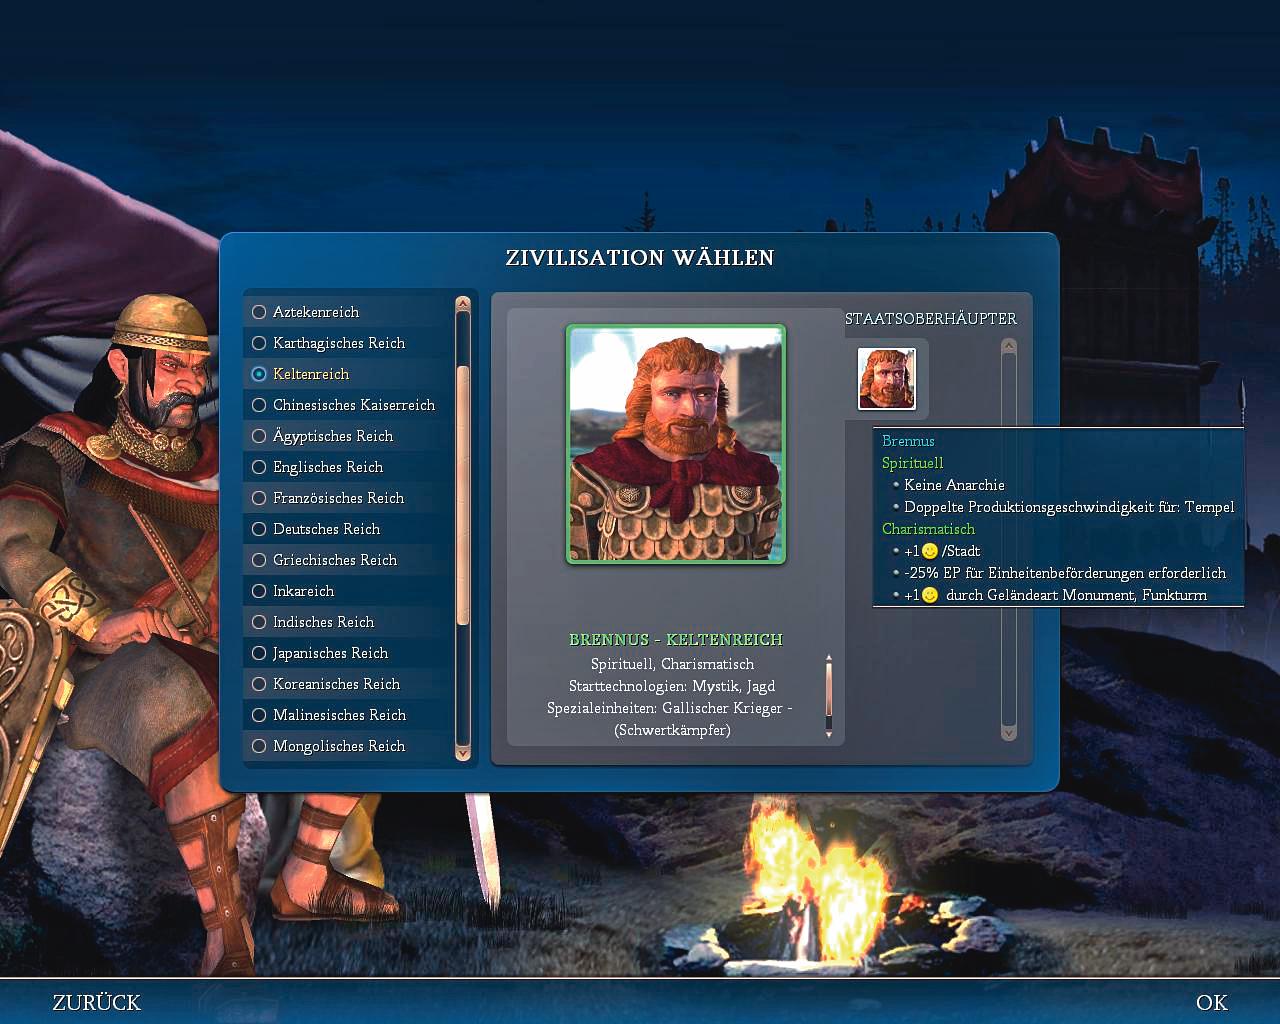Pick Deutsches Reich from the list
The height and width of the screenshot is (1024, 1280).
[x=347, y=529]
